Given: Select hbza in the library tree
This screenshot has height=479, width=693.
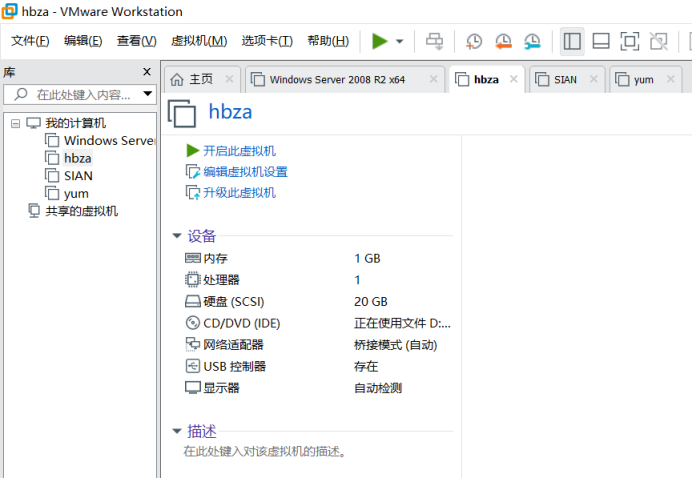Looking at the screenshot, I should [x=78, y=158].
